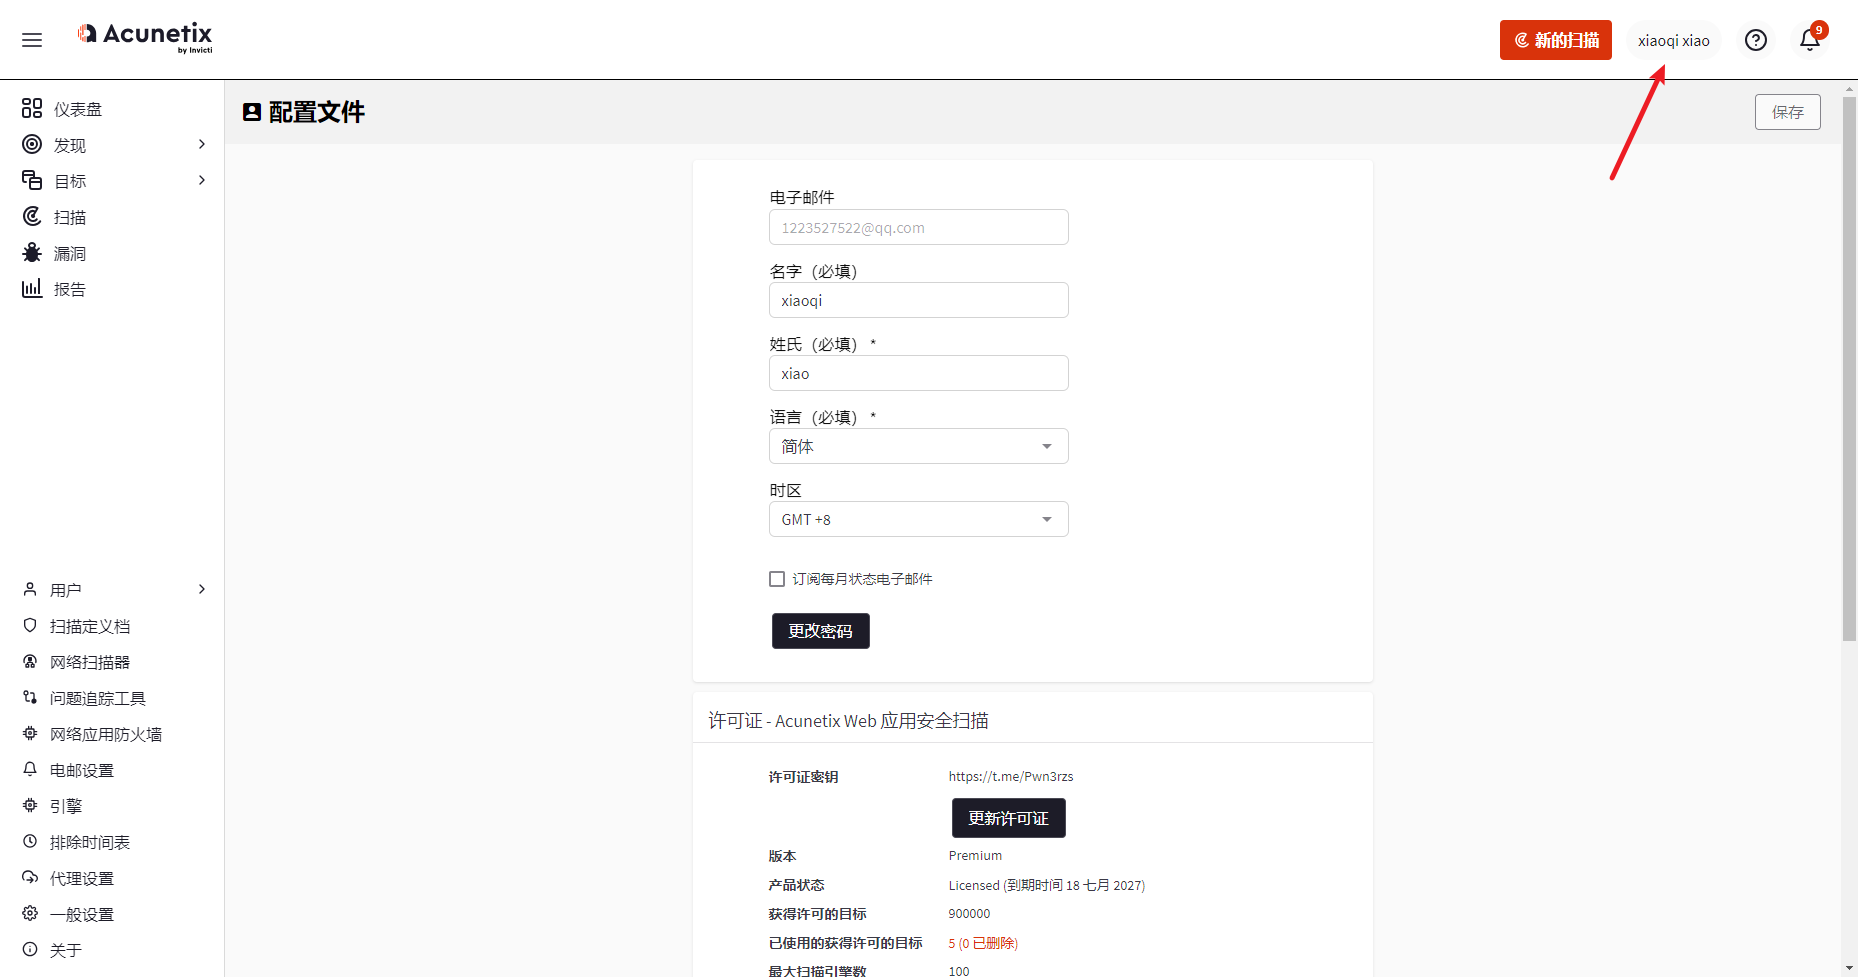Click the issue tracker icon beside 问题追踪工具
Screen dimensions: 1858x977
[x=30, y=697]
